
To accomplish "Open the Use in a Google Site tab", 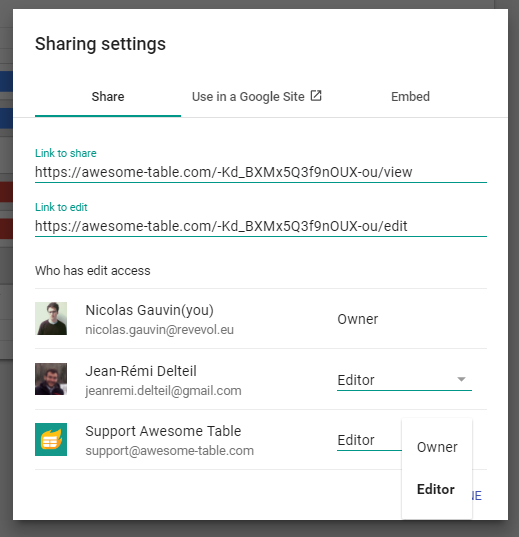I will click(257, 97).
